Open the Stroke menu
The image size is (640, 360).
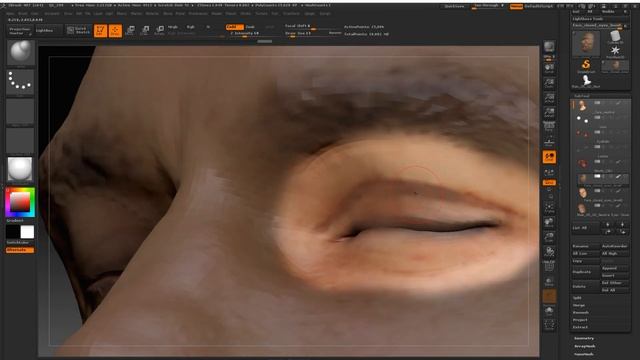pyautogui.click(x=246, y=13)
